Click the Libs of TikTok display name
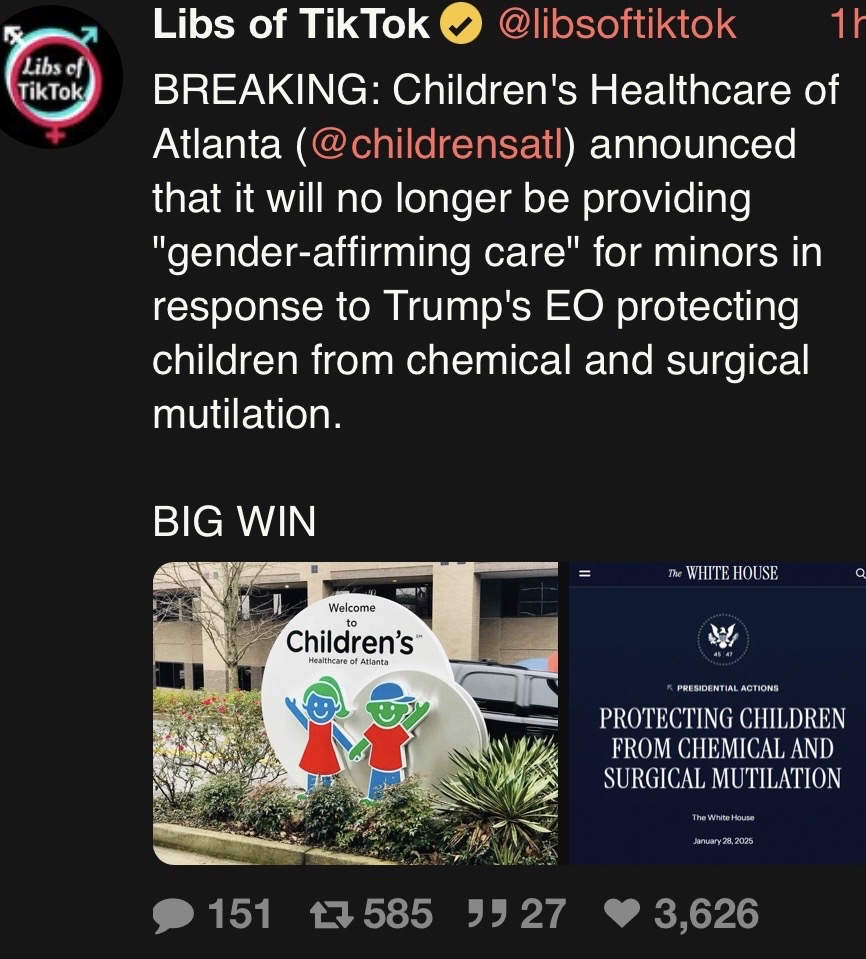The width and height of the screenshot is (866, 959). pyautogui.click(x=291, y=24)
